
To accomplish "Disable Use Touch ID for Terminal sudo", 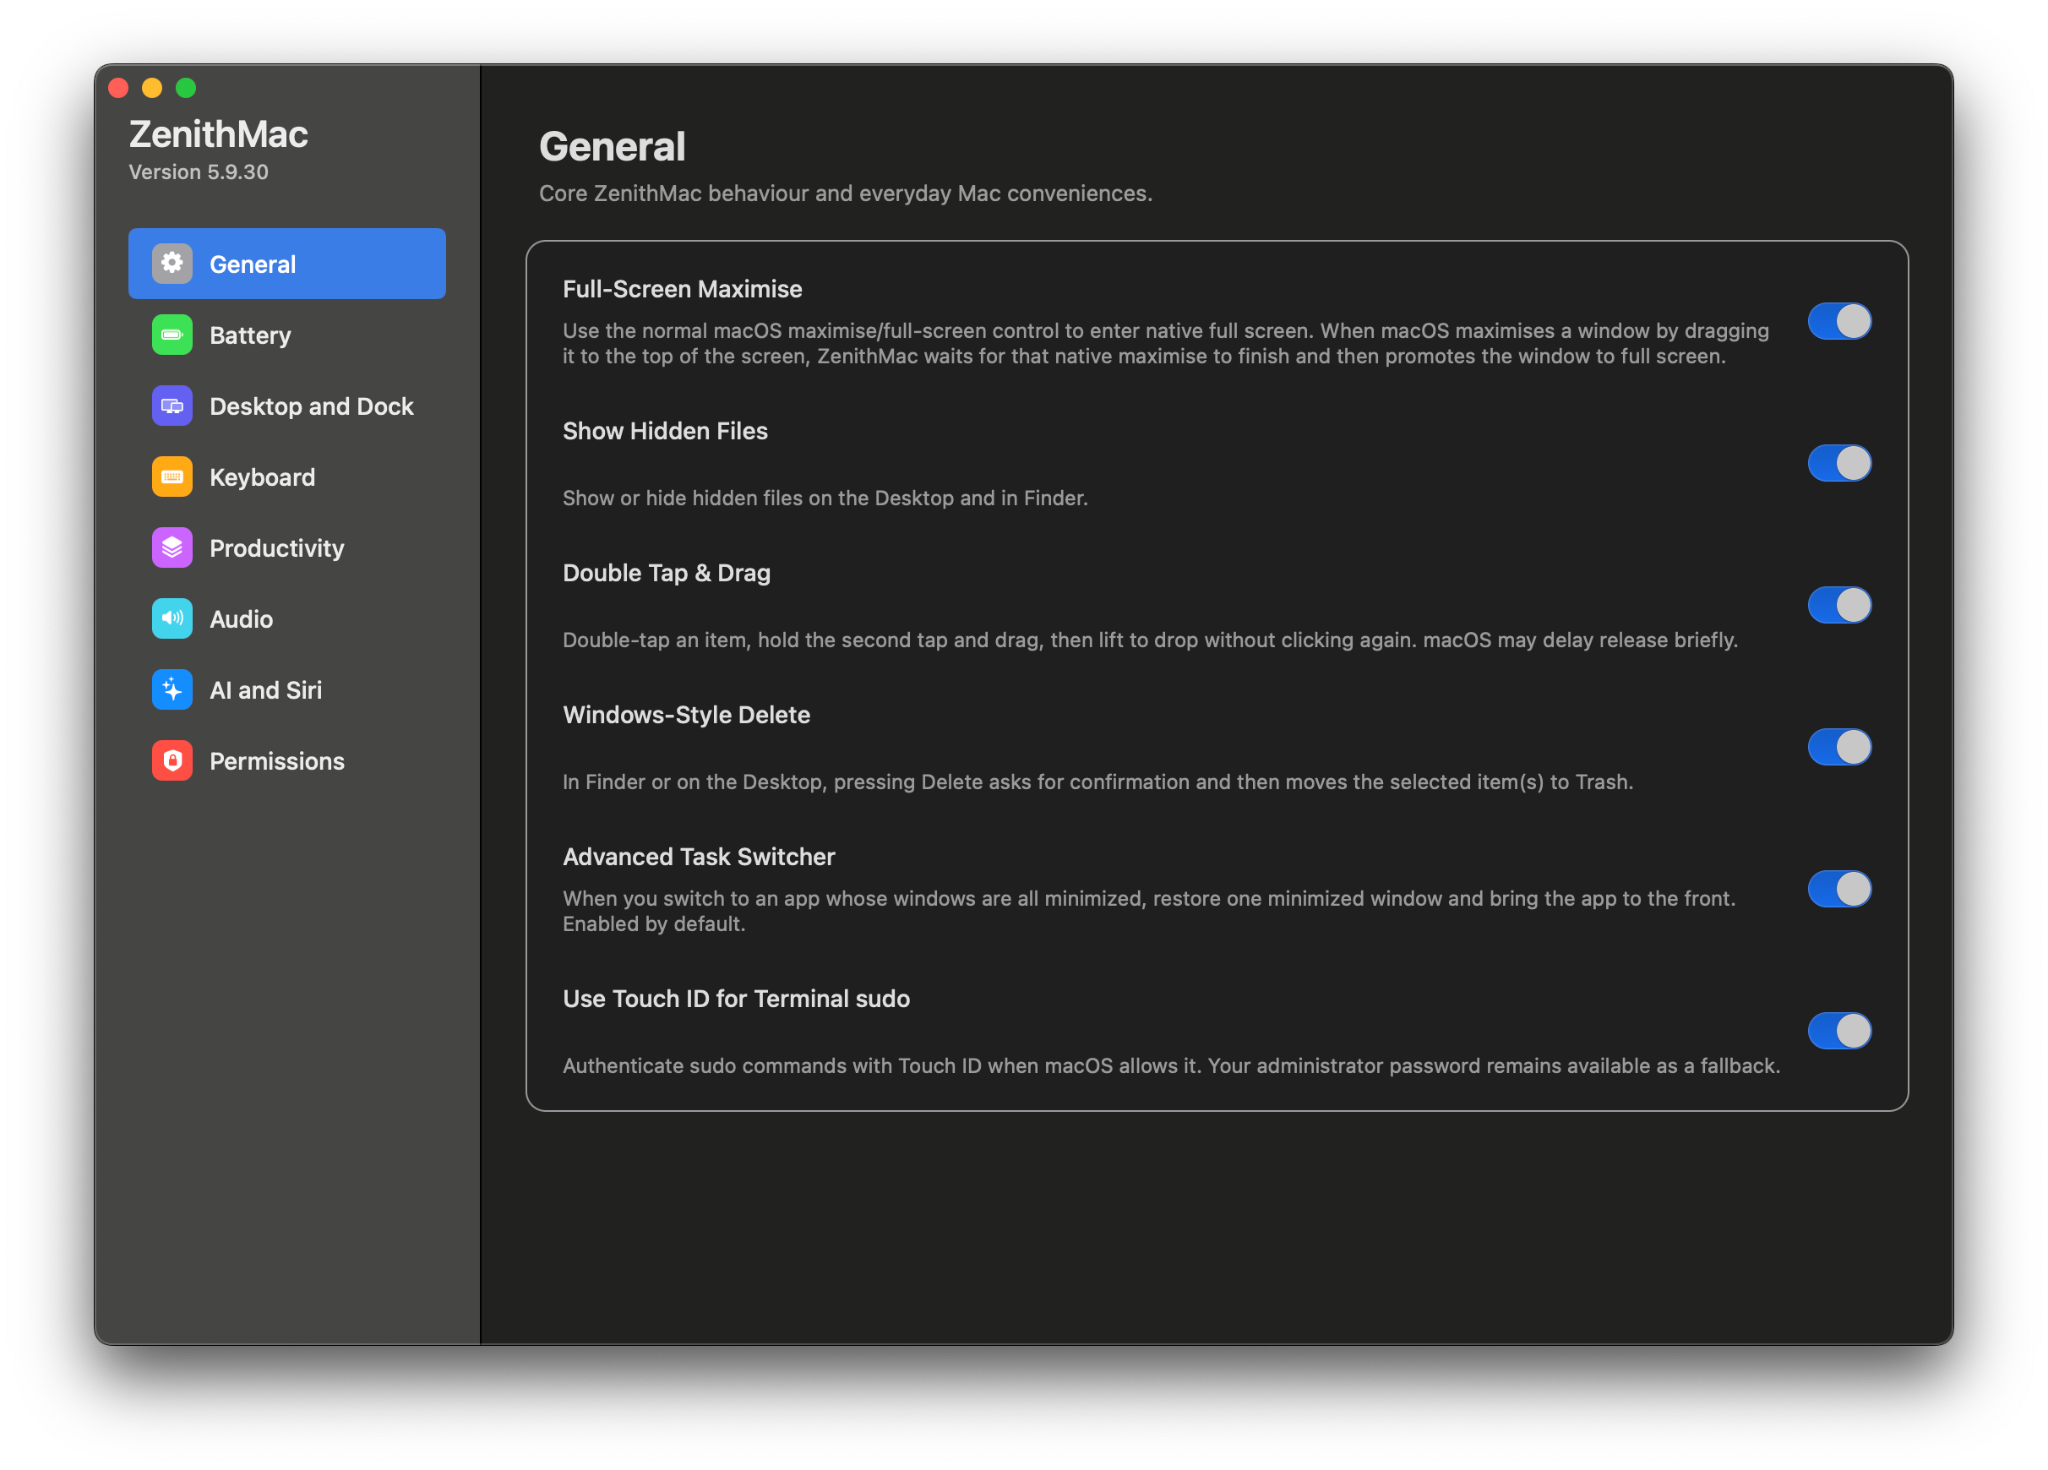I will click(x=1839, y=1032).
